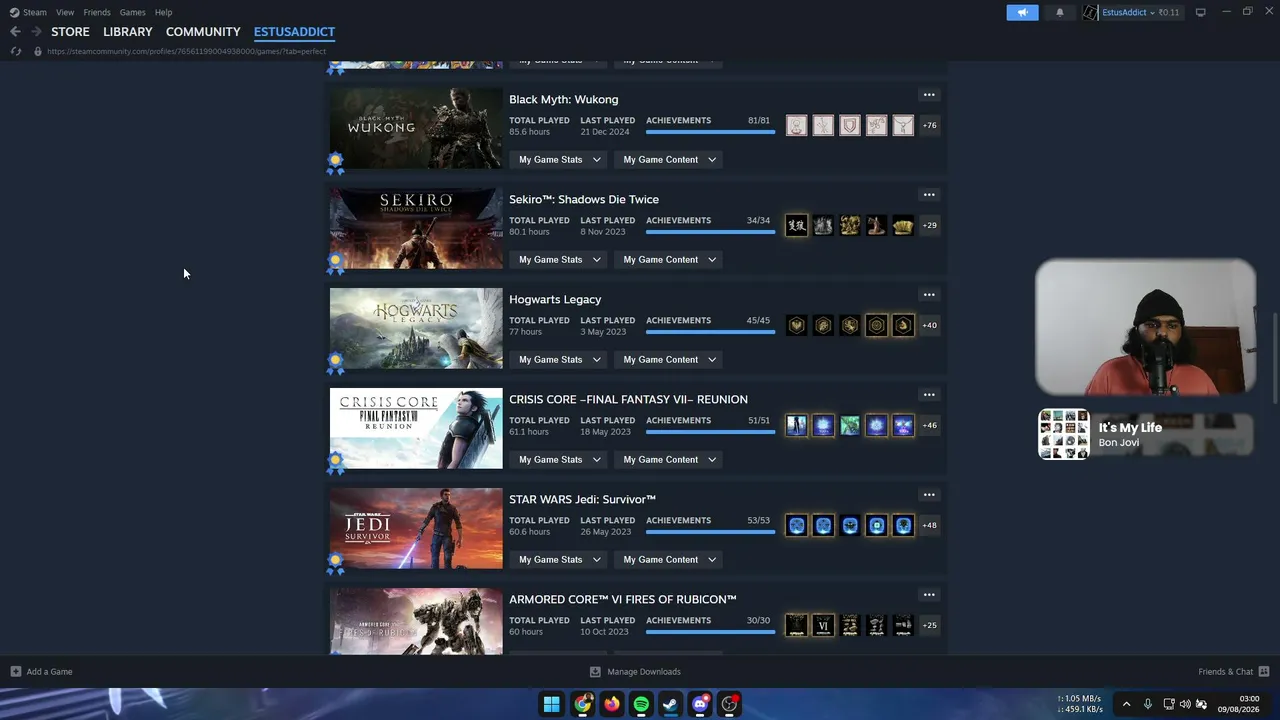Open three-dot menu for CRISIS CORE
The width and height of the screenshot is (1280, 720).
pyautogui.click(x=929, y=395)
